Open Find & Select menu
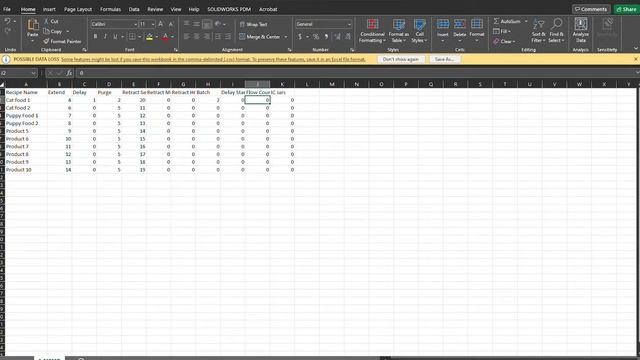Image resolution: width=640 pixels, height=360 pixels. click(x=556, y=31)
